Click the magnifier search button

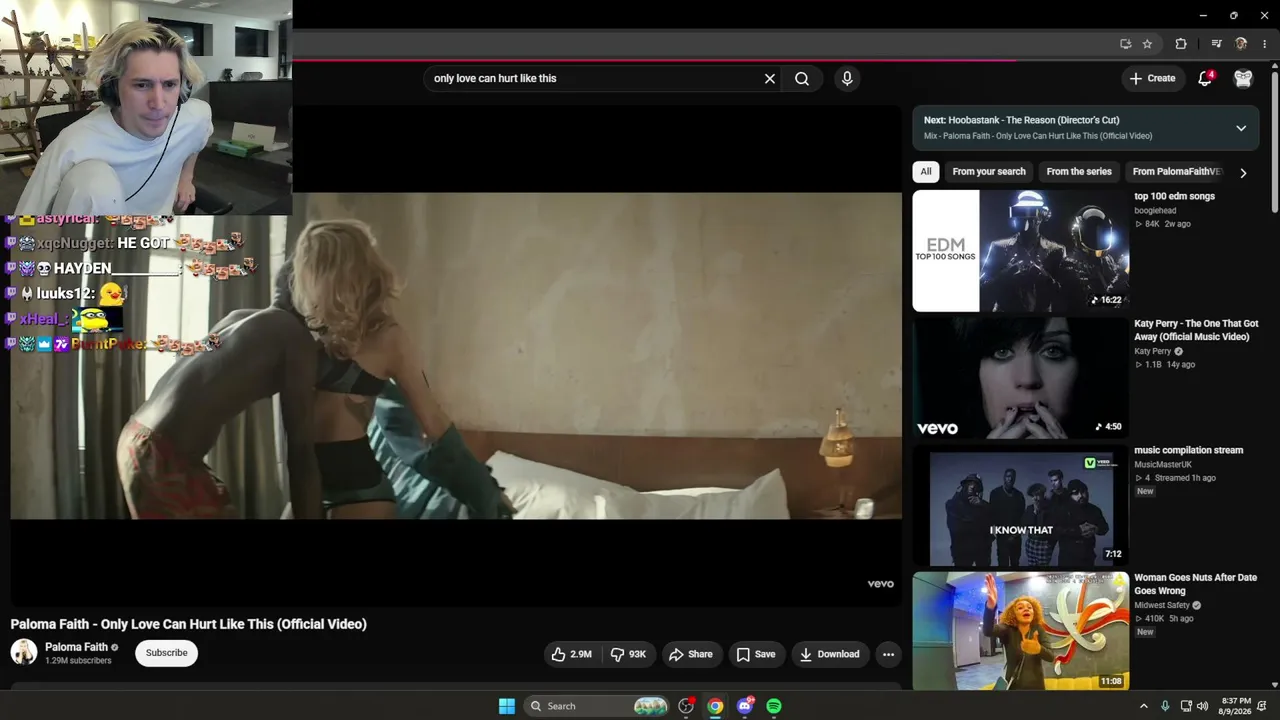click(802, 78)
